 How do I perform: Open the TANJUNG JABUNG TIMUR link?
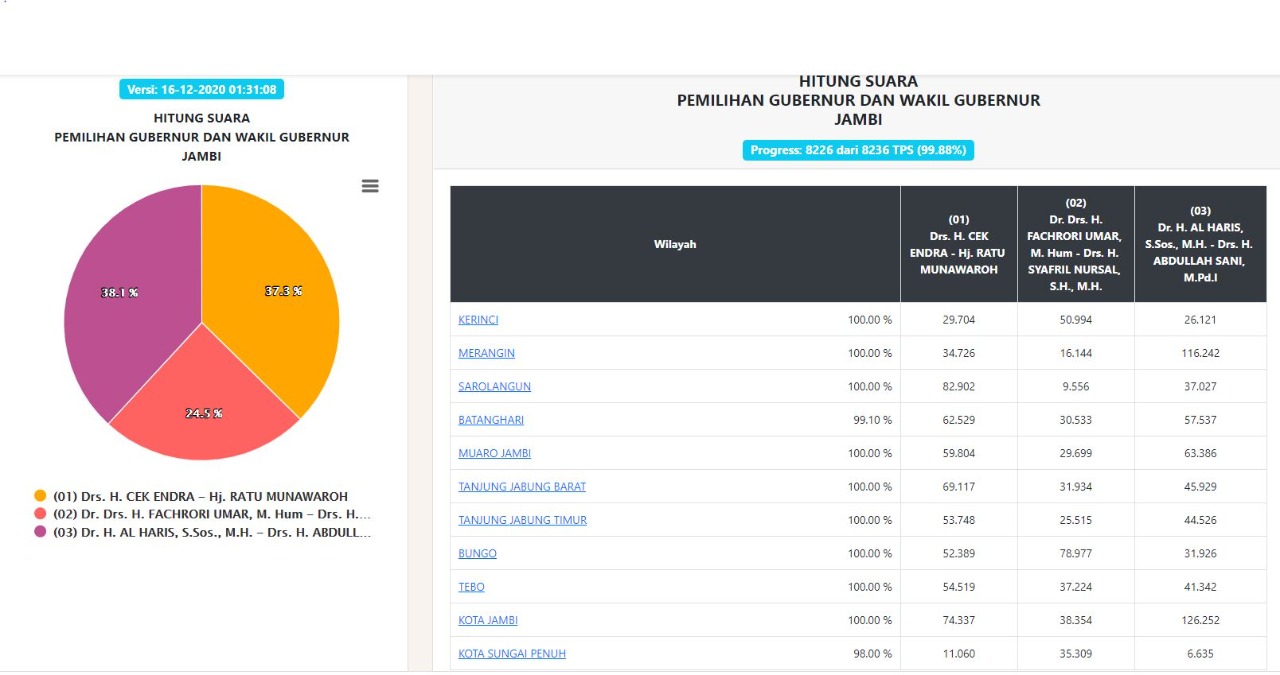tap(522, 520)
